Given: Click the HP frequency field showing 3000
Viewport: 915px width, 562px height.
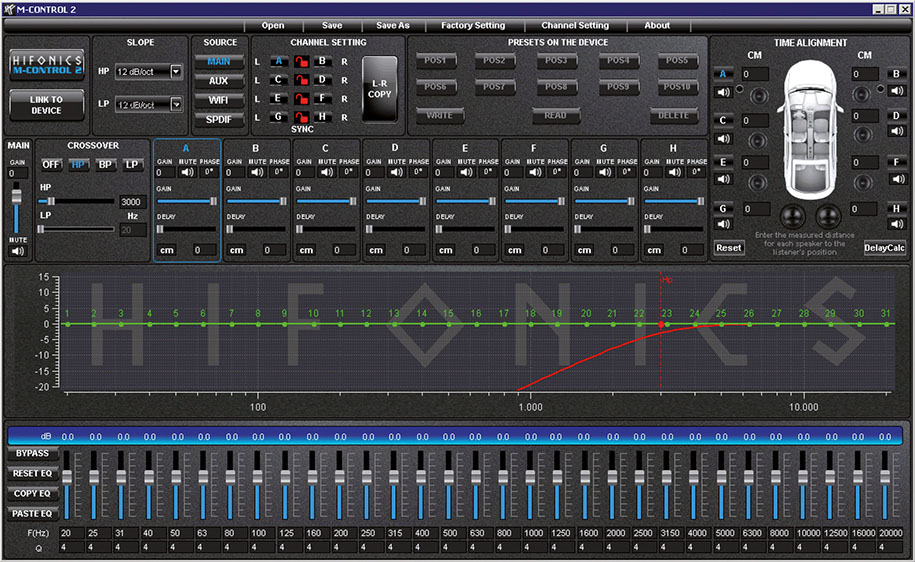Looking at the screenshot, I should click(x=132, y=202).
